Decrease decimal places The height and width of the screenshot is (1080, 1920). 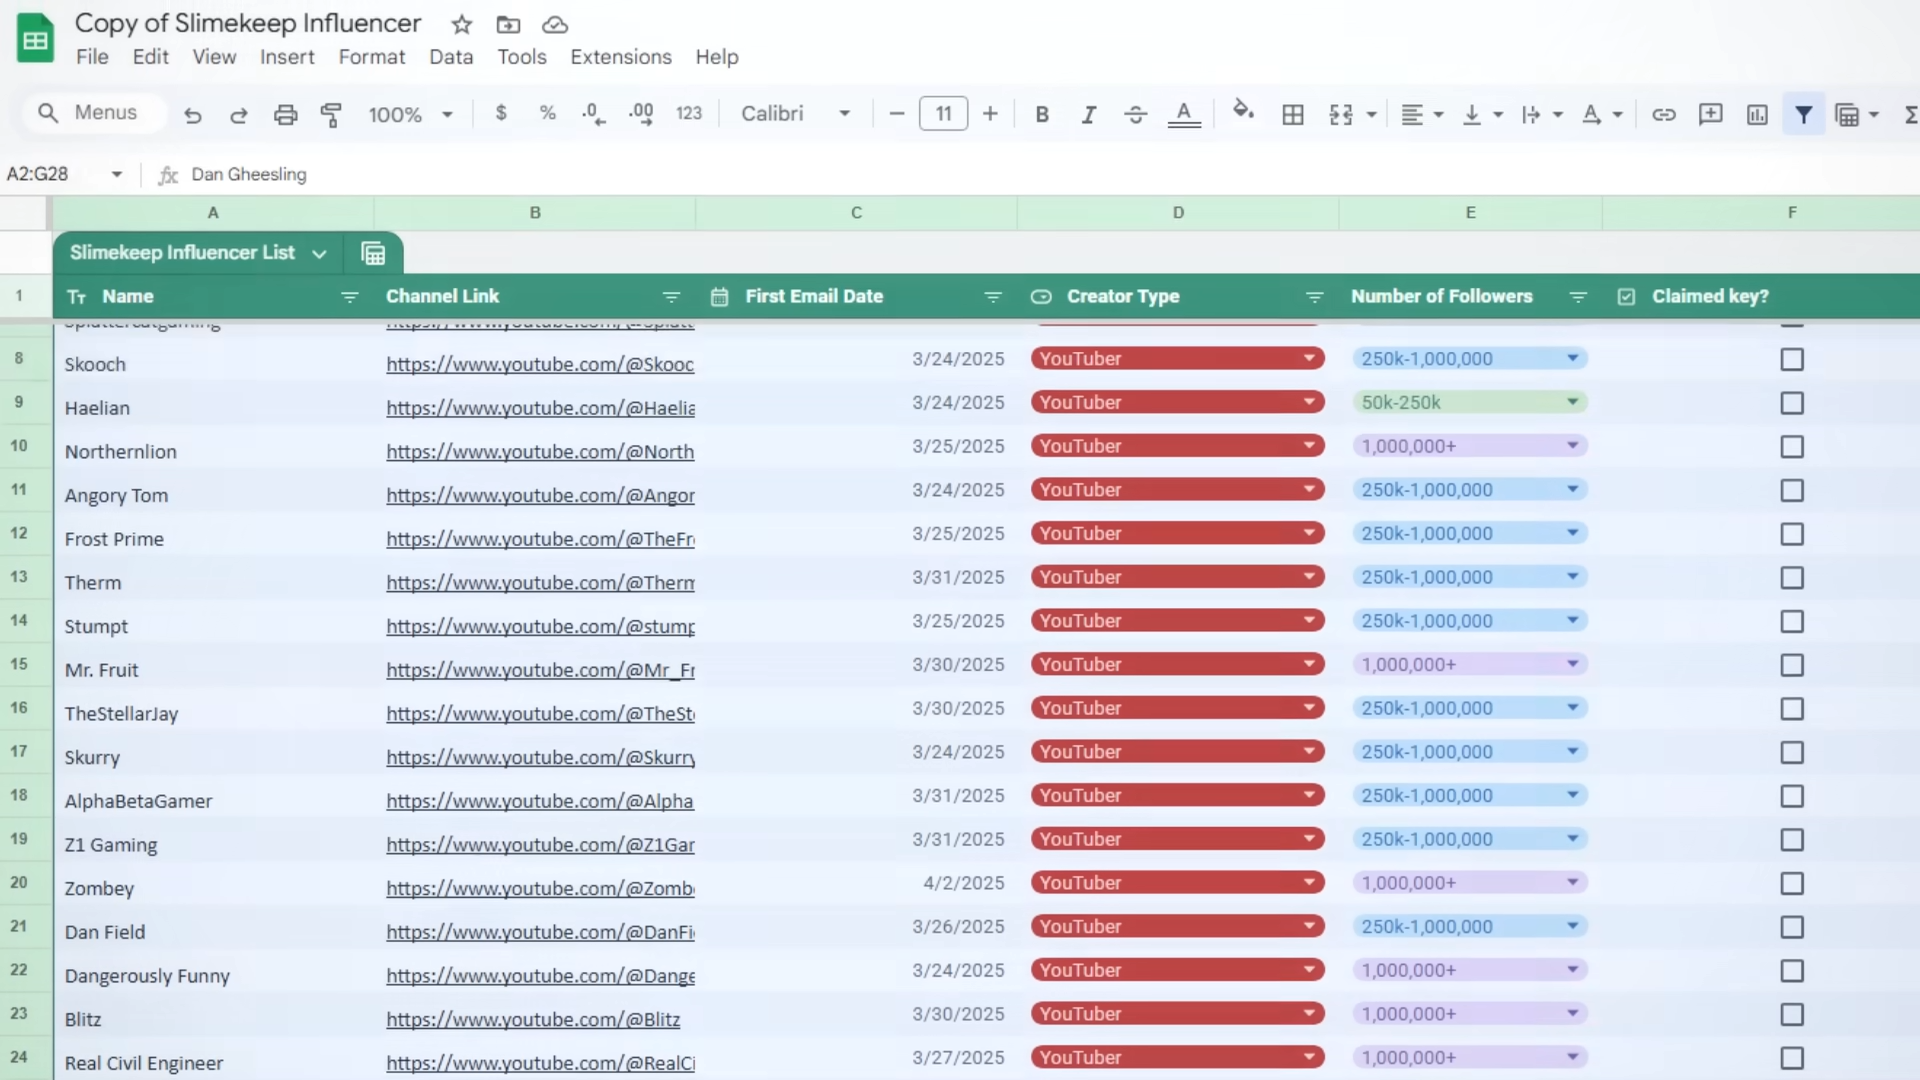point(593,114)
